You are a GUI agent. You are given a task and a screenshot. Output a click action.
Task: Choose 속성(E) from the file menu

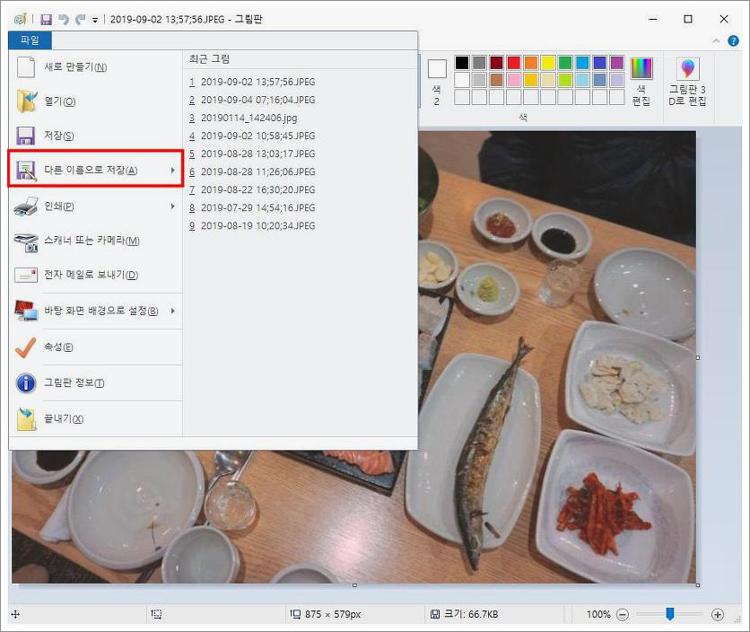point(96,347)
